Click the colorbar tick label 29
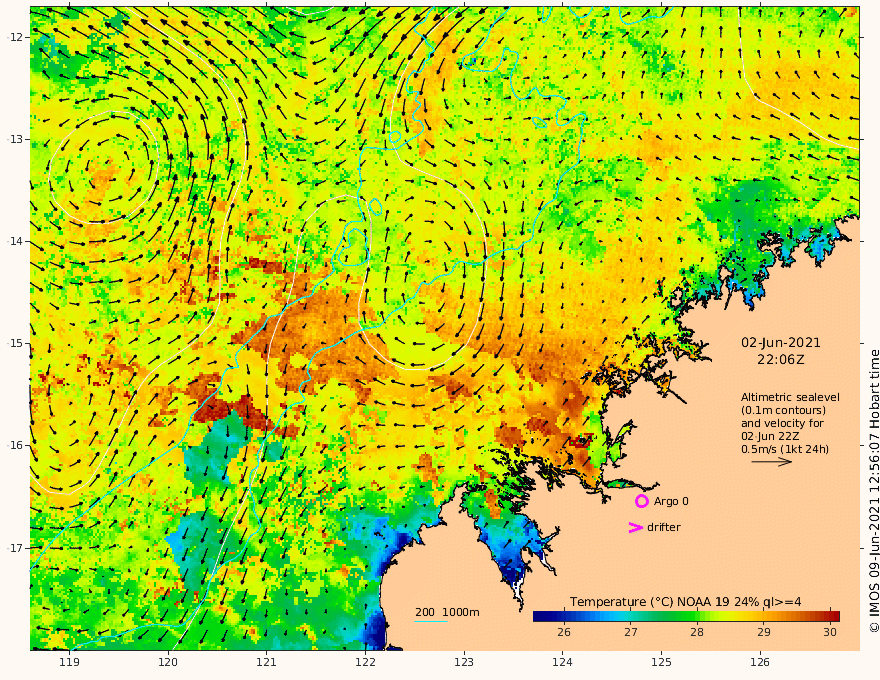Viewport: 880px width, 680px height. [763, 632]
